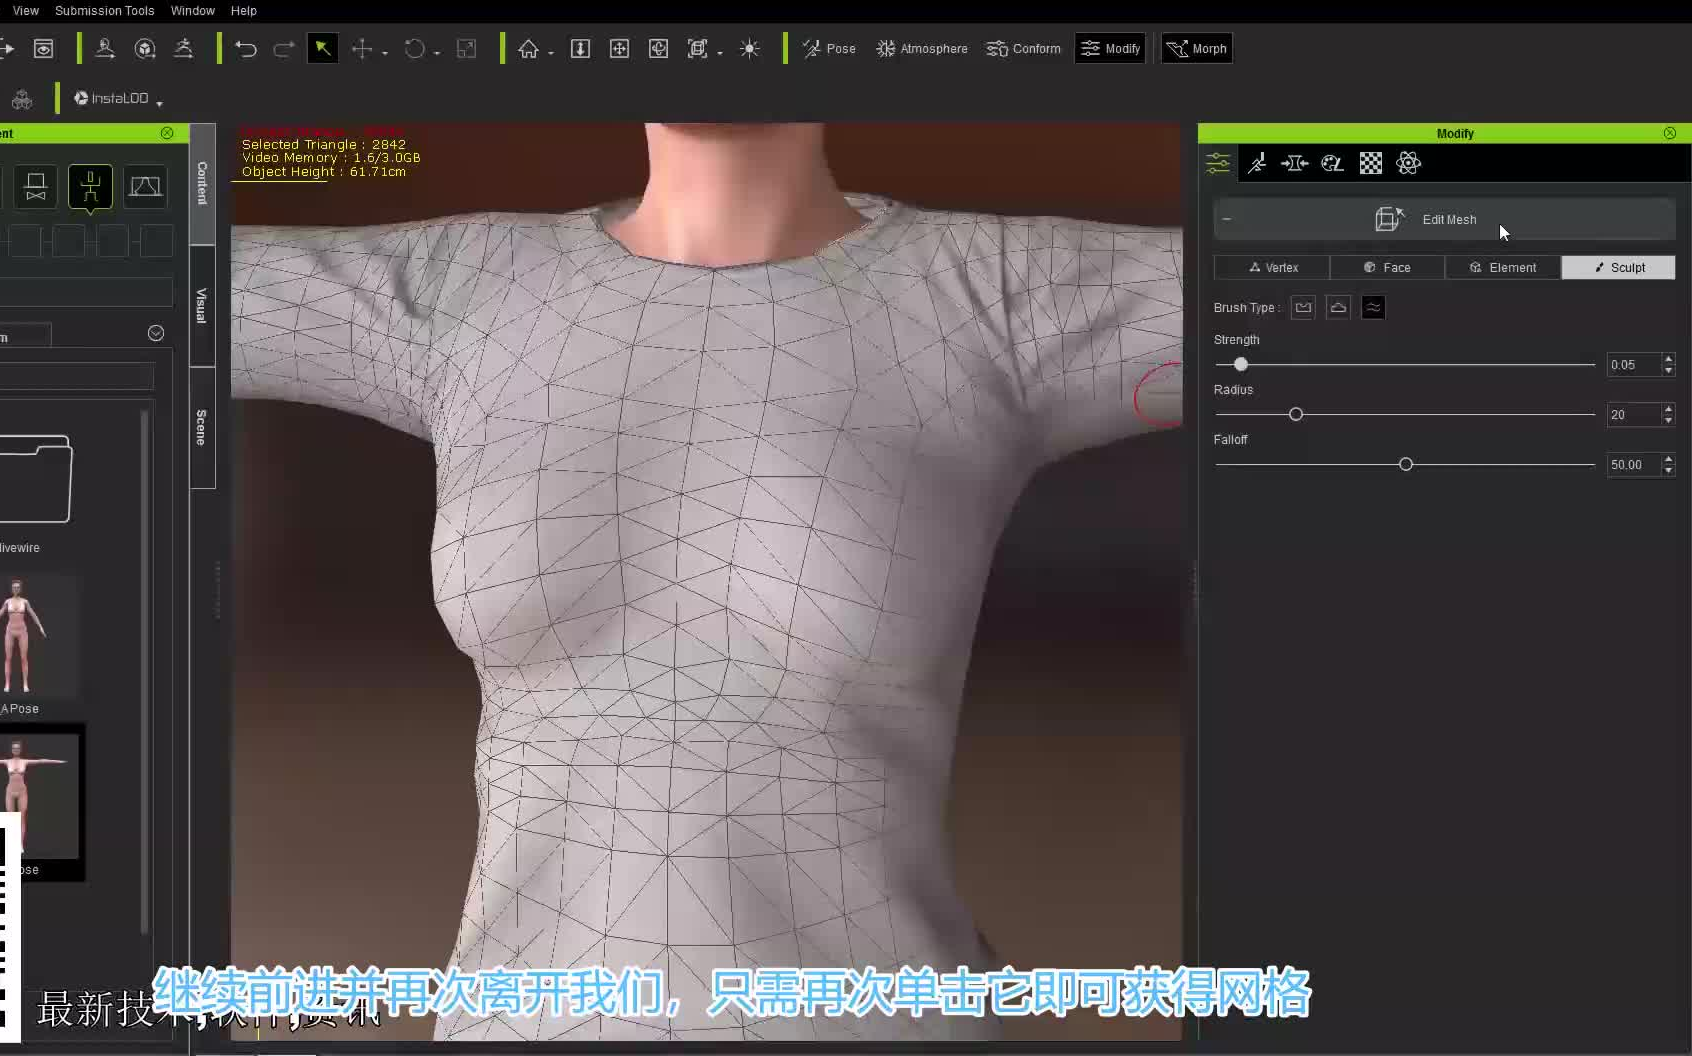
Task: Click the Undo arrow icon
Action: 245,48
